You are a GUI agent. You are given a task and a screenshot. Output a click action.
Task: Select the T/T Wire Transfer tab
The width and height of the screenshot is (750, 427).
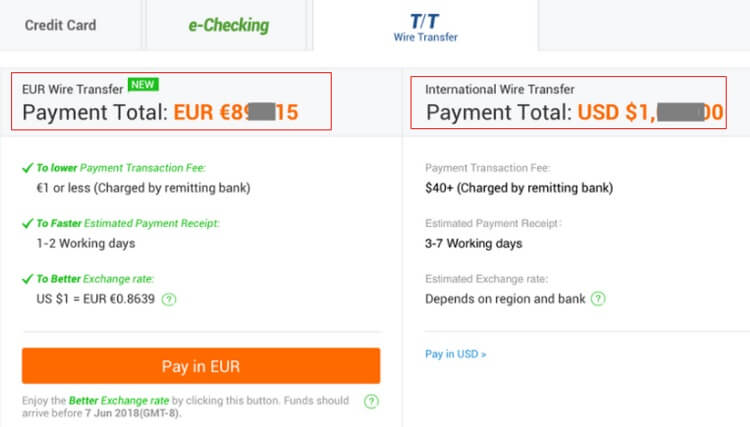[x=426, y=26]
